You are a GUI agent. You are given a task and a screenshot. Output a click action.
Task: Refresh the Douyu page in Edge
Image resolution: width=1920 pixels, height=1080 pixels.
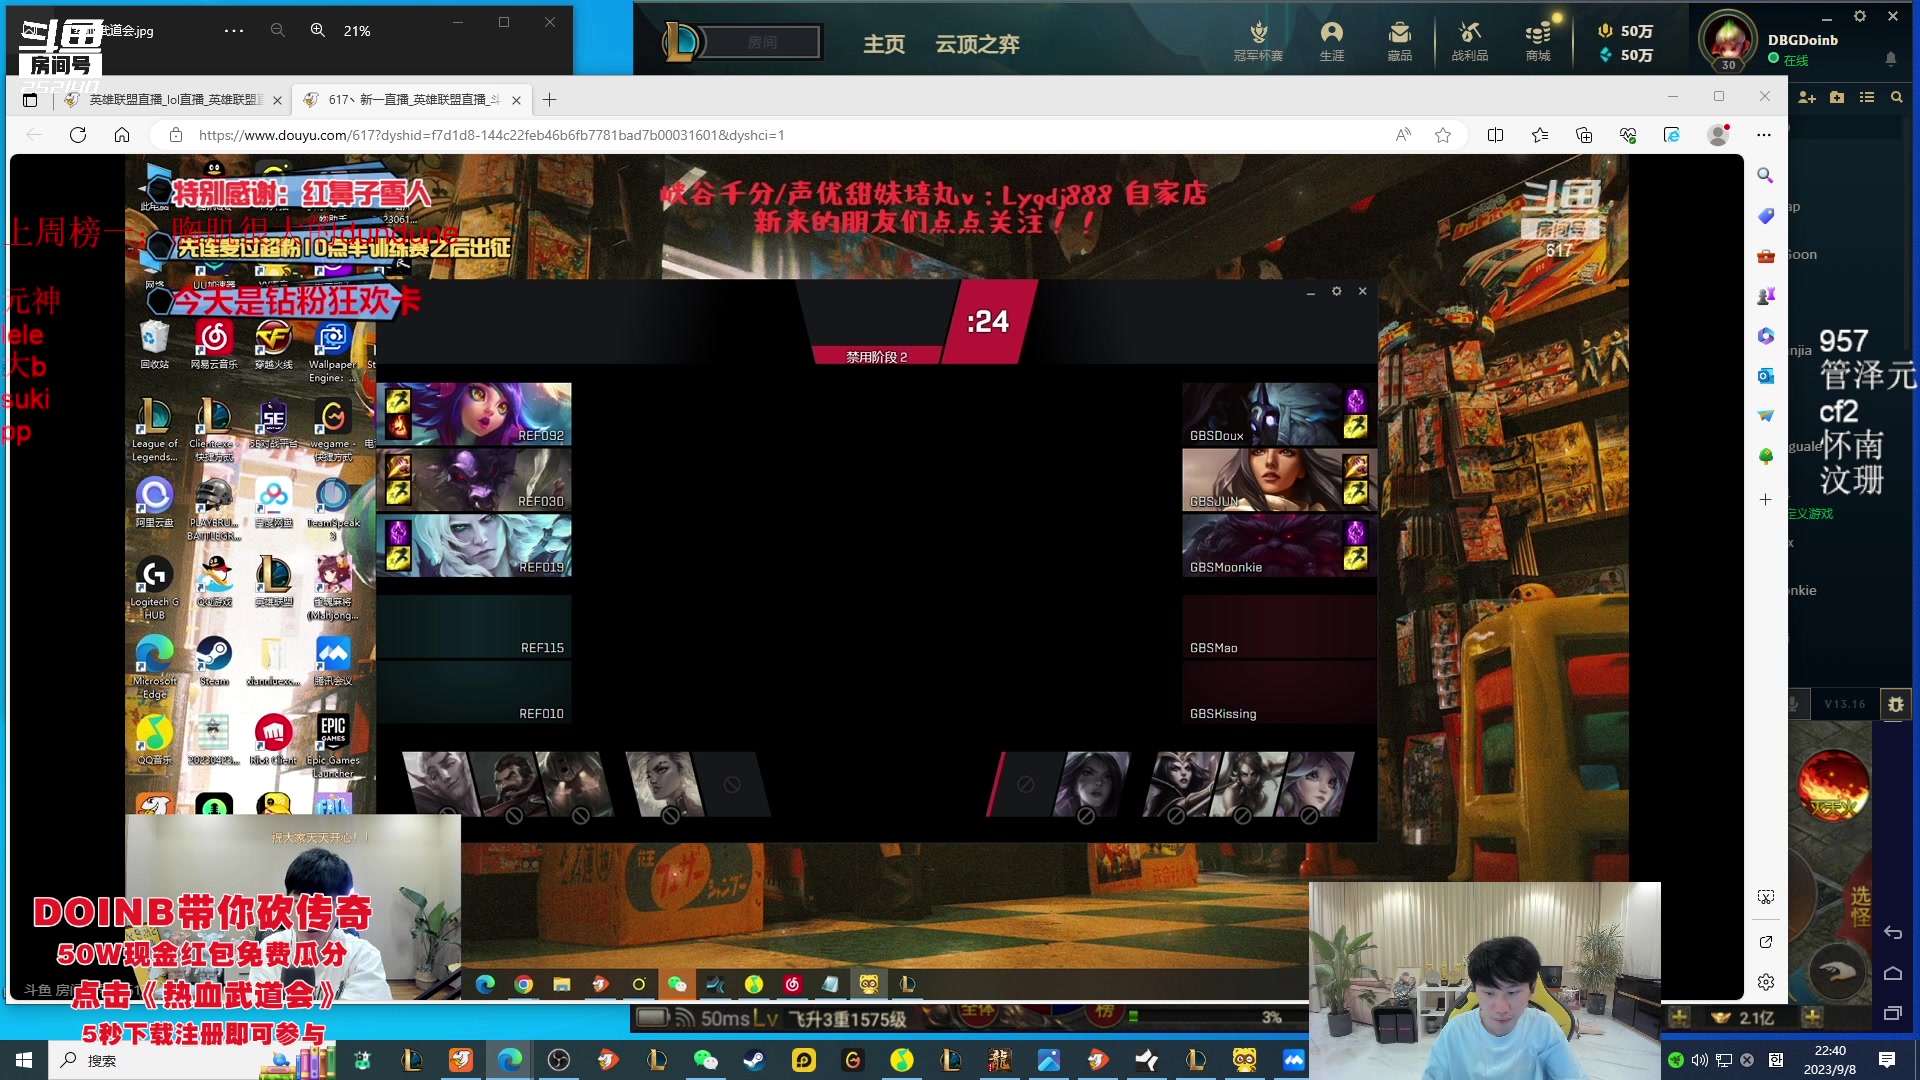[x=78, y=135]
